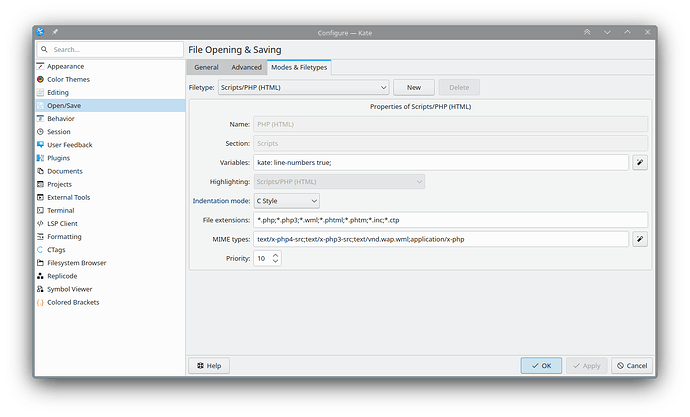Click the Priority number field
690x417 pixels.
pos(262,259)
